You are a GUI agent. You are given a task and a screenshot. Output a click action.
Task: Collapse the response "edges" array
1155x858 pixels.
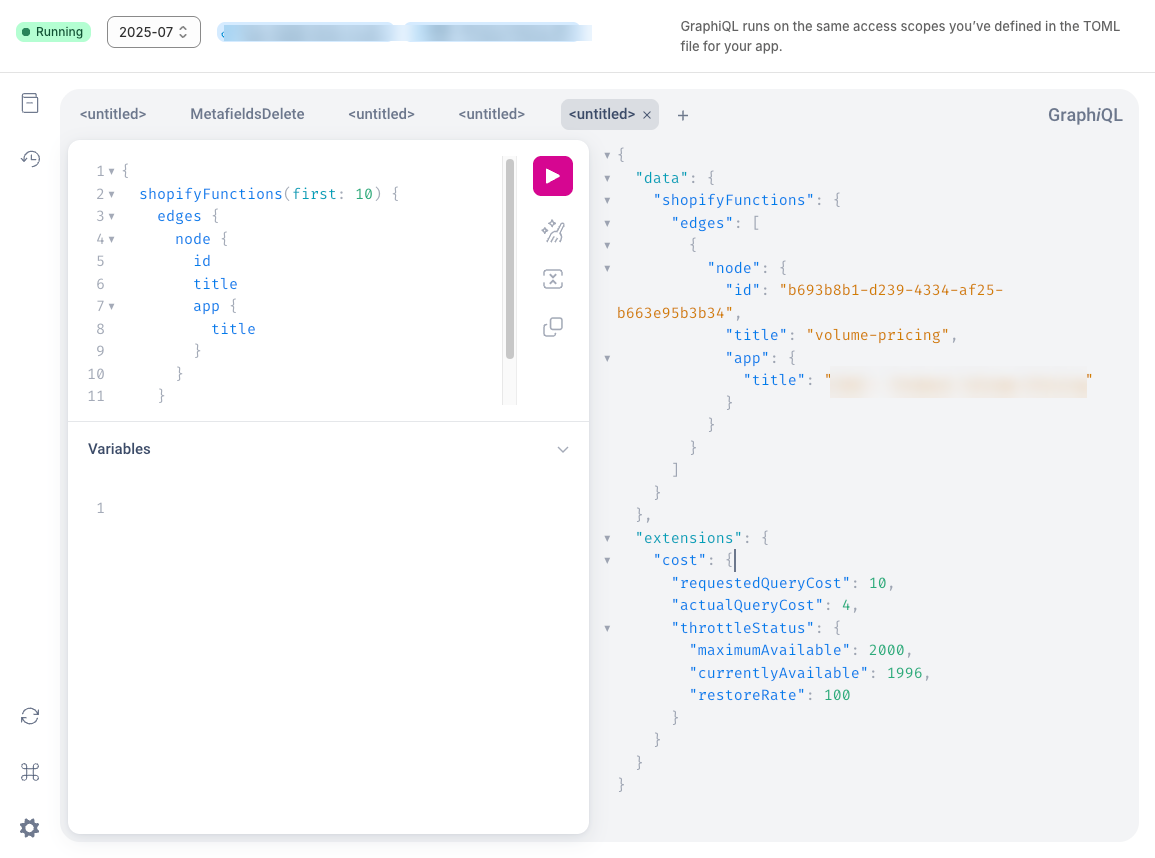point(607,223)
